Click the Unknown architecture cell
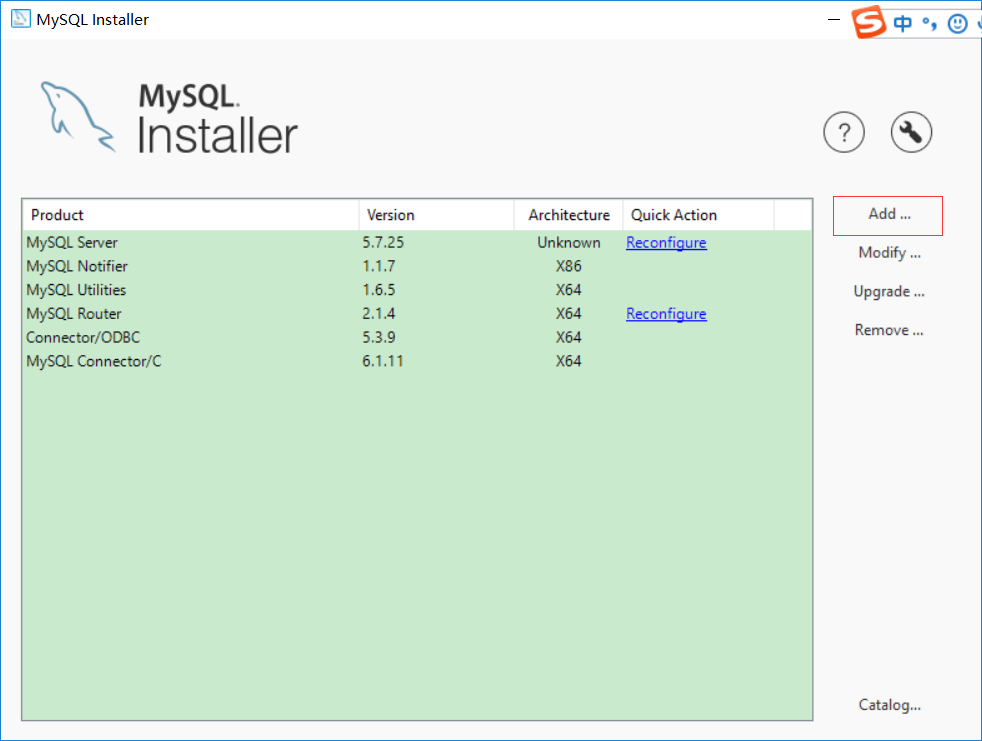982x741 pixels. (569, 242)
